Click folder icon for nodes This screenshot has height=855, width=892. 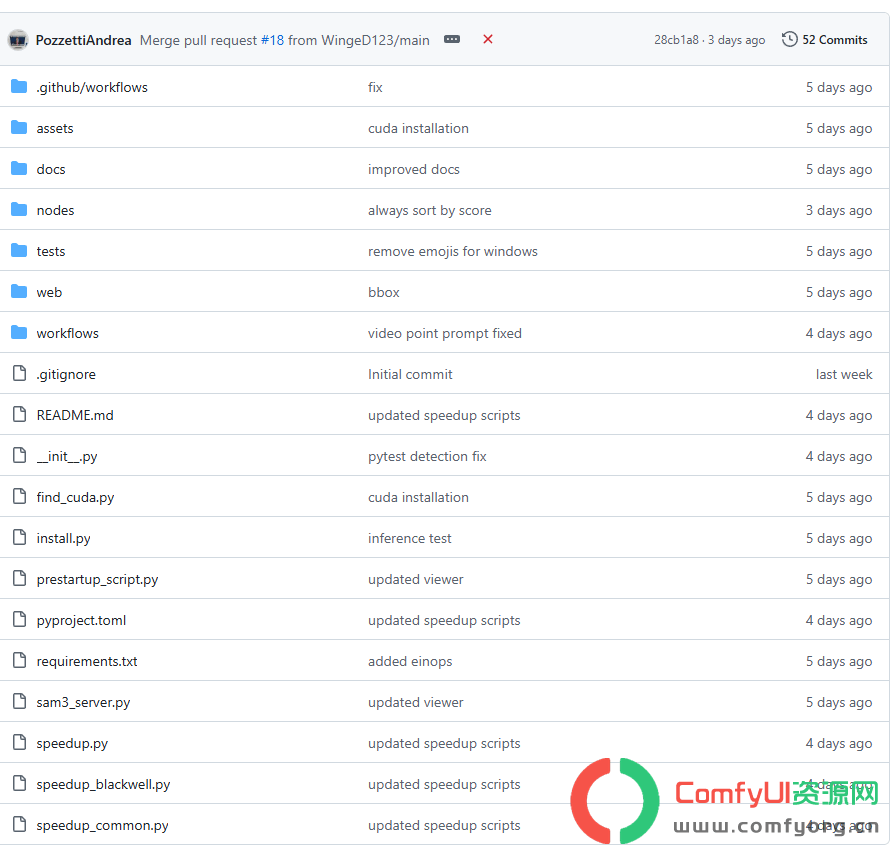point(19,209)
